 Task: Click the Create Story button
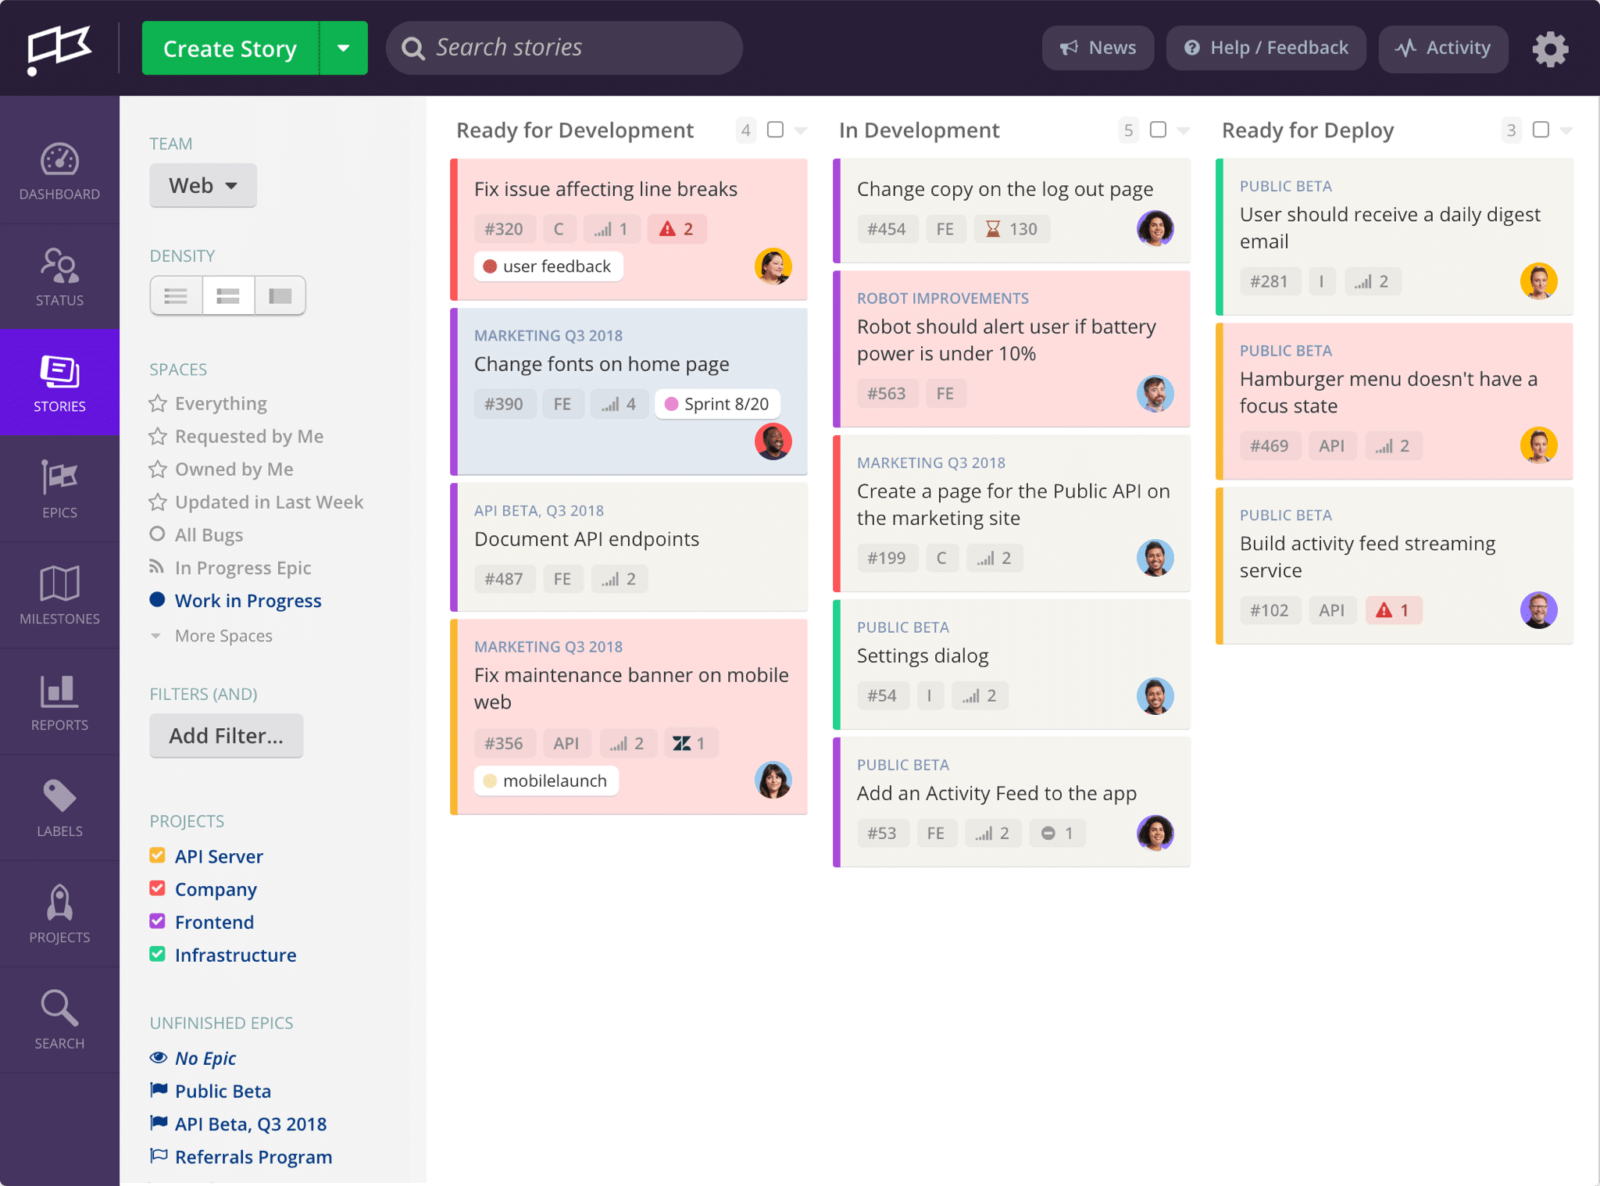point(229,48)
